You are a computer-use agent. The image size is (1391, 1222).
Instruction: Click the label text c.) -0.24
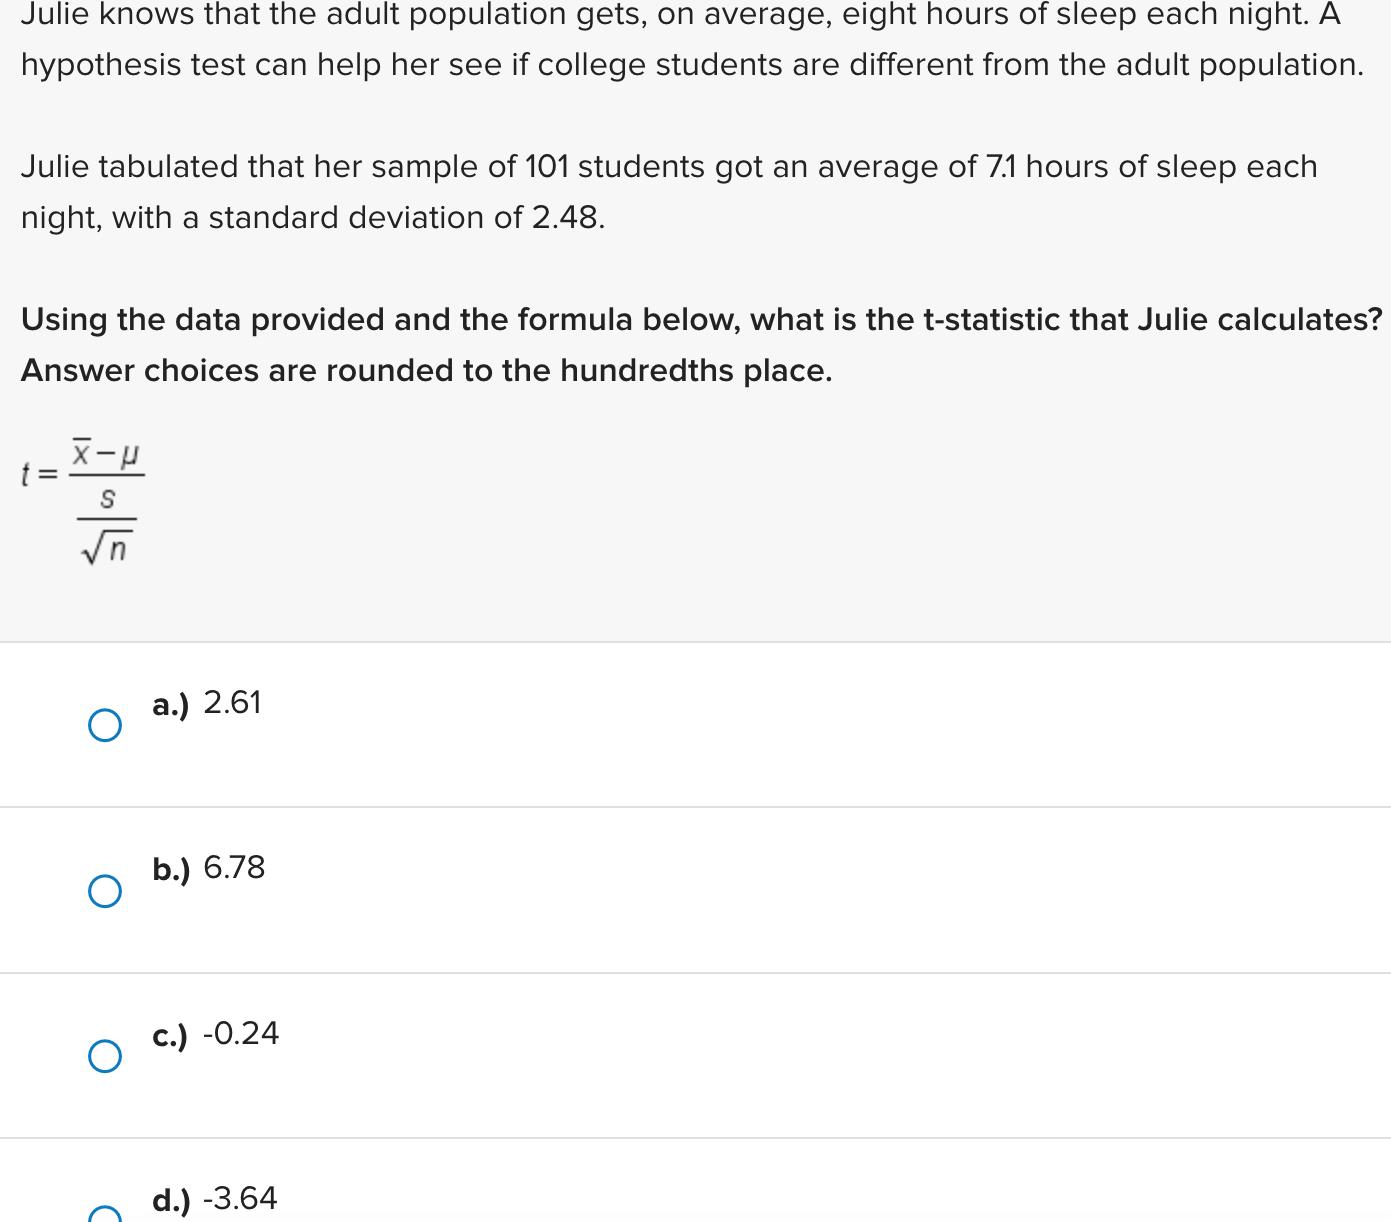[215, 1034]
